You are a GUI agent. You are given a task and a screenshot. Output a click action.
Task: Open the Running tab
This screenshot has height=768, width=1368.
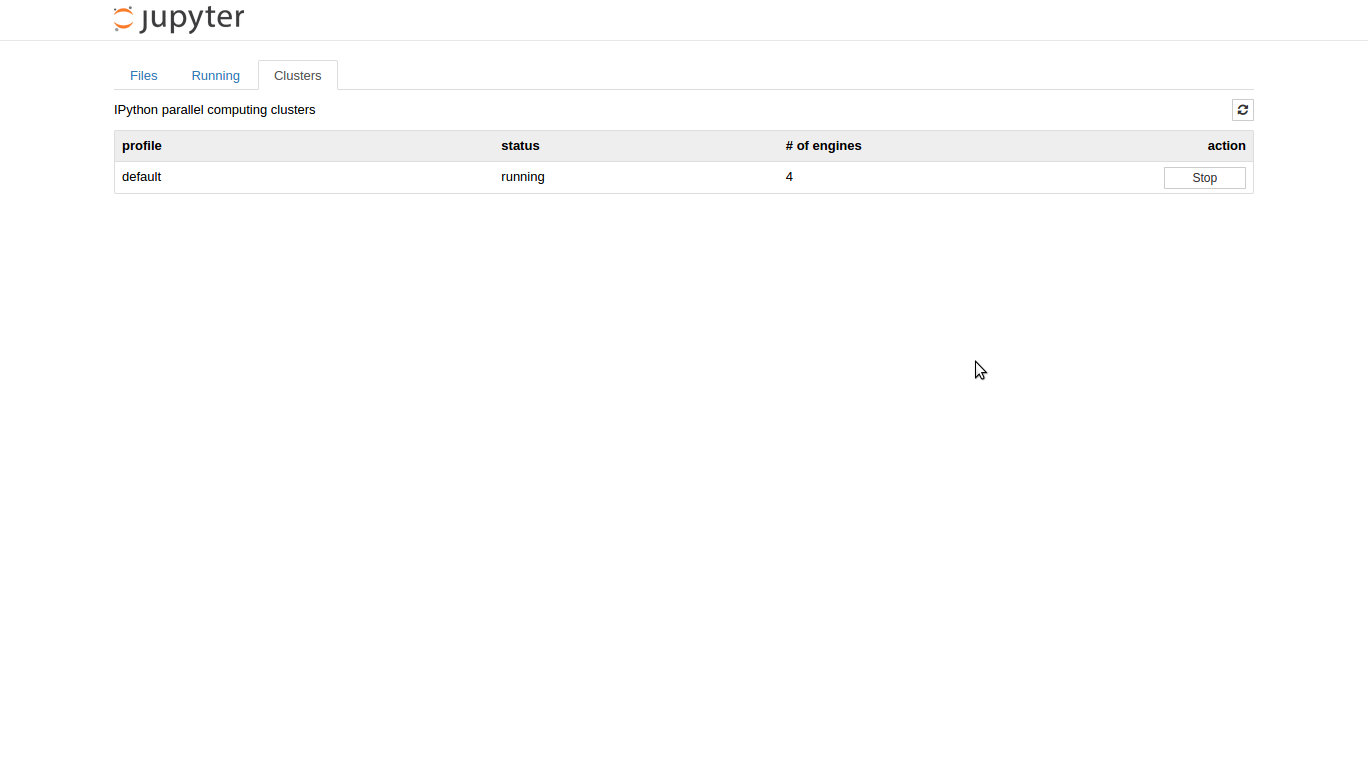click(215, 75)
